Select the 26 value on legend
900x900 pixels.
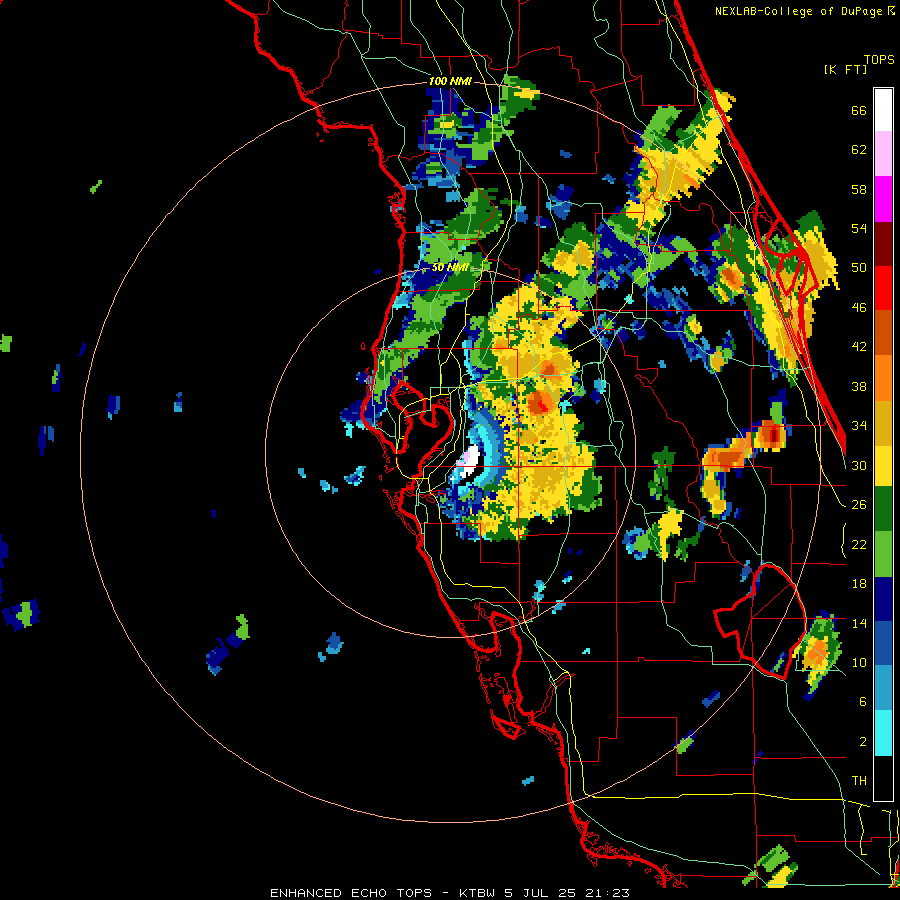tap(859, 505)
